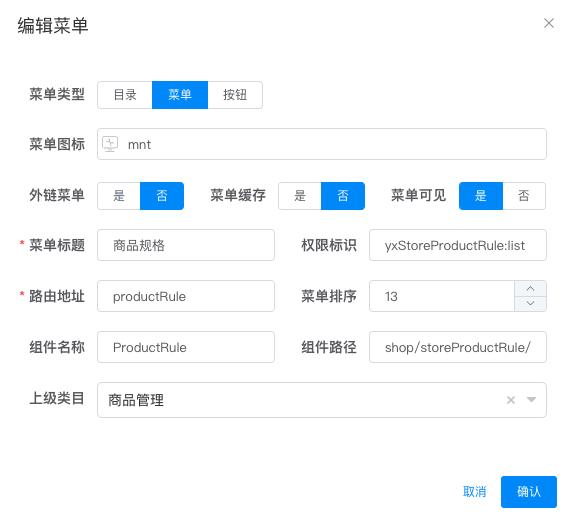573x526 pixels.
Task: Click the mnt menu icon preview
Action: click(110, 144)
